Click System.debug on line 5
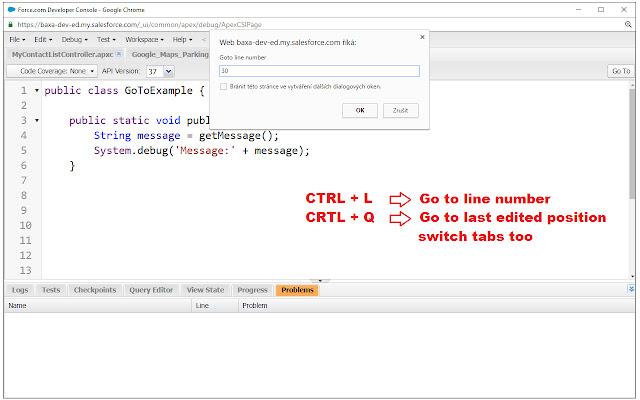 (131, 151)
